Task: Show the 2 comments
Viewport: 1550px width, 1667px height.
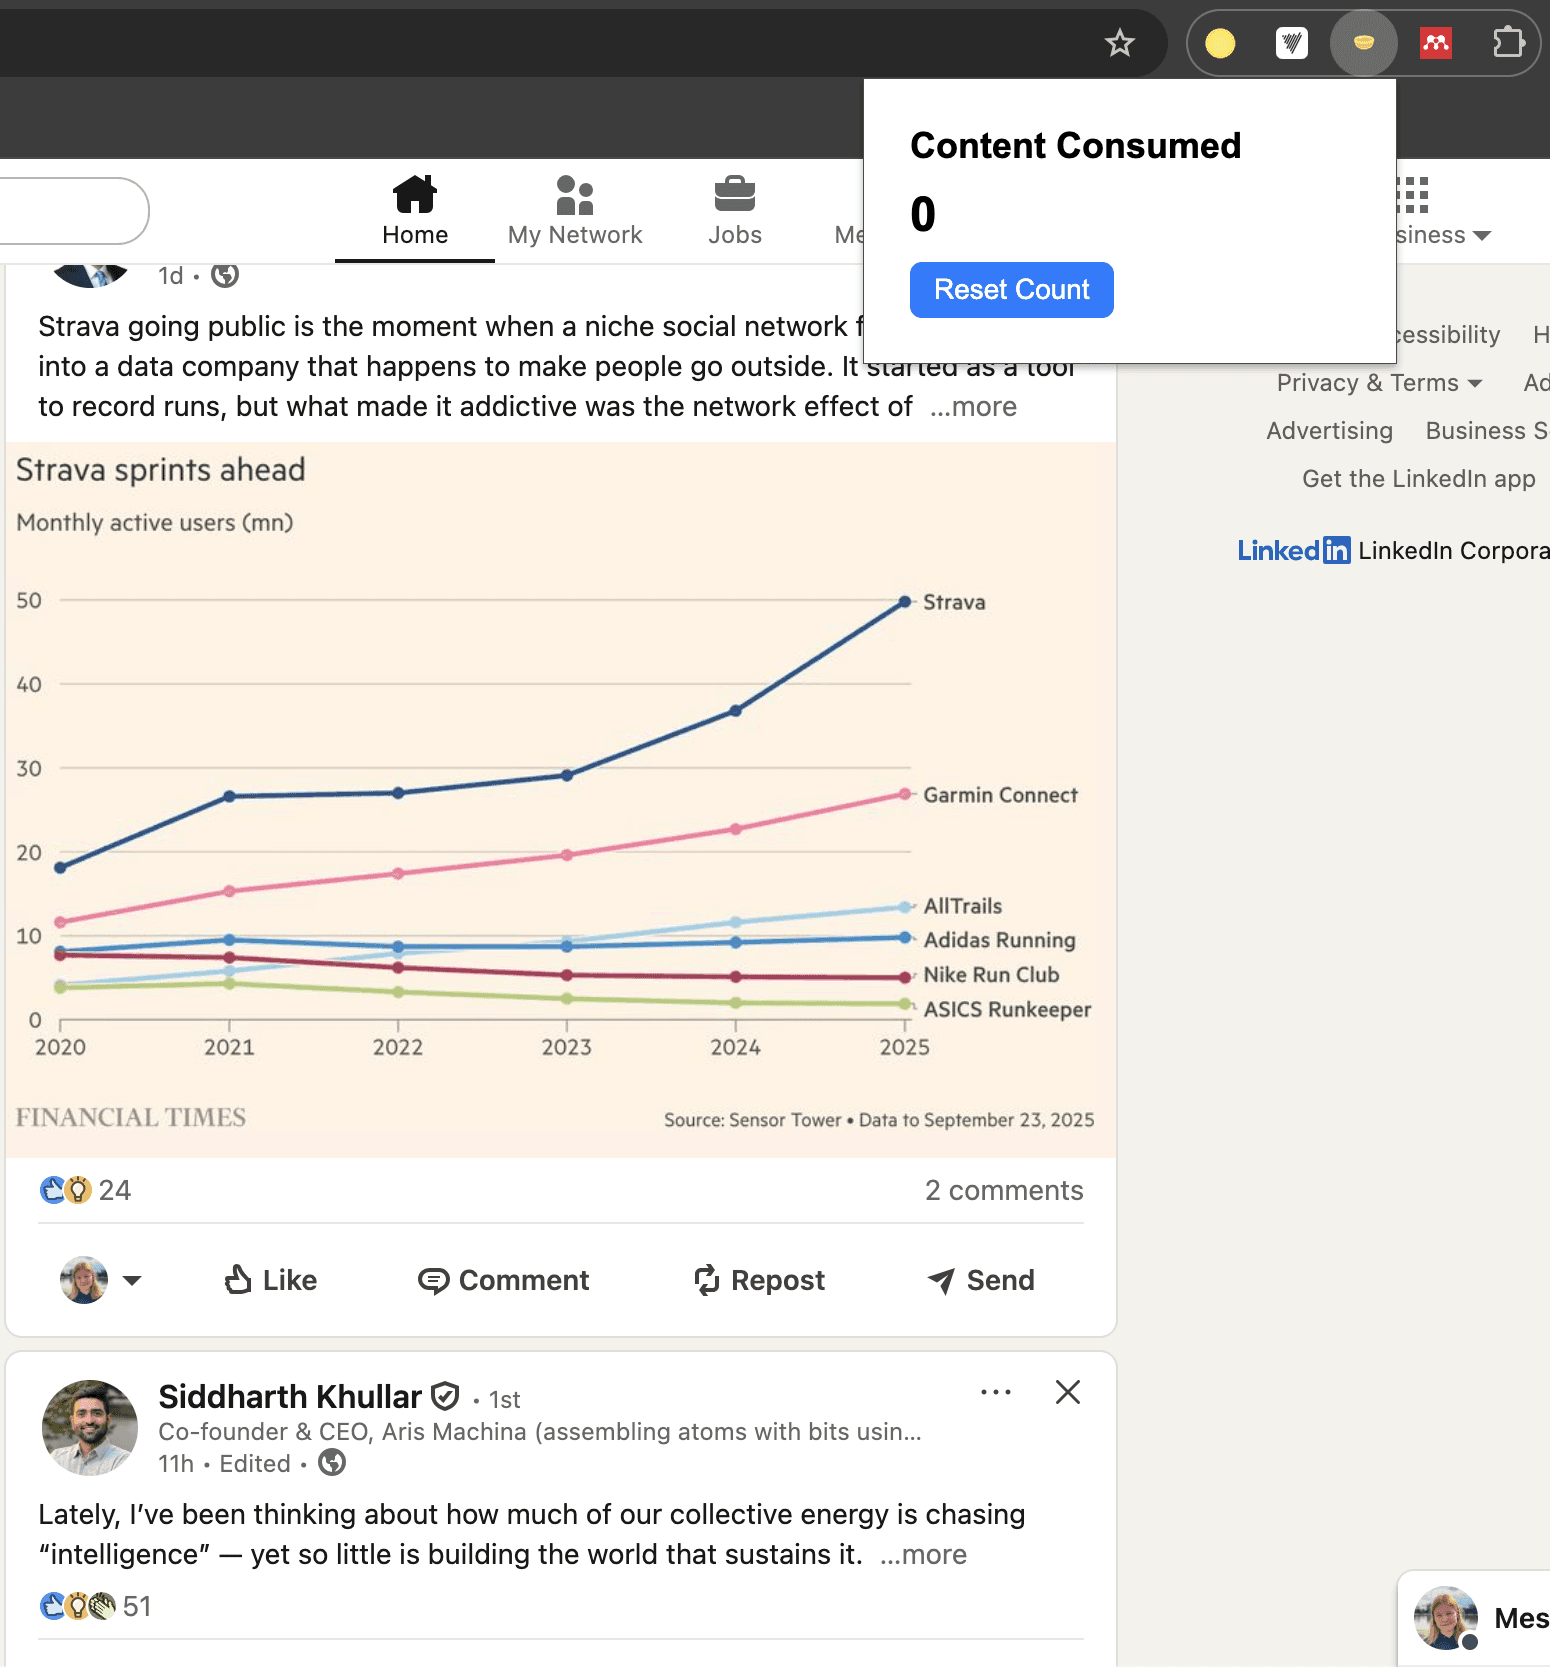Action: pyautogui.click(x=1004, y=1190)
